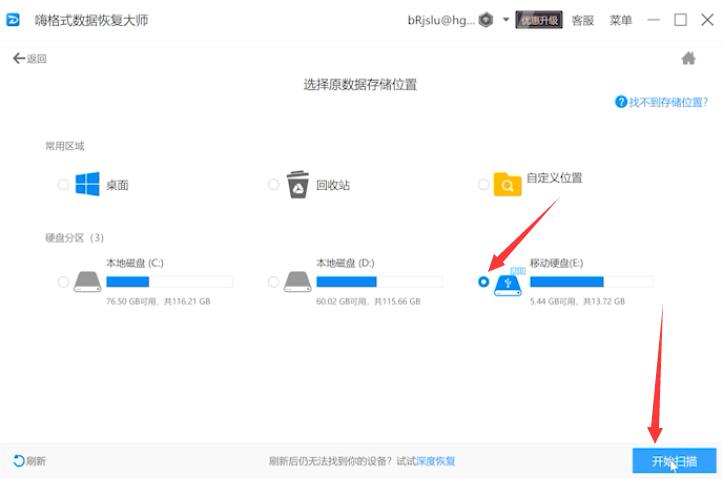Maximize the window
The height and width of the screenshot is (479, 722).
click(x=681, y=20)
